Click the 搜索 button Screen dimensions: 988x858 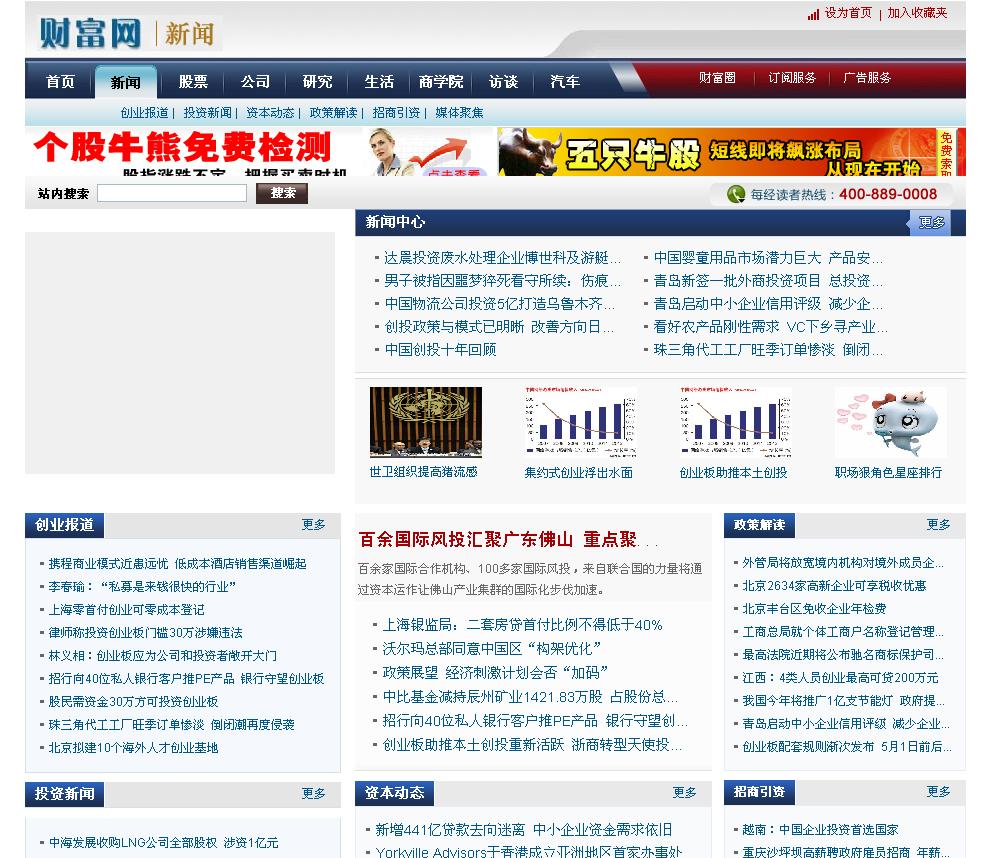(282, 193)
